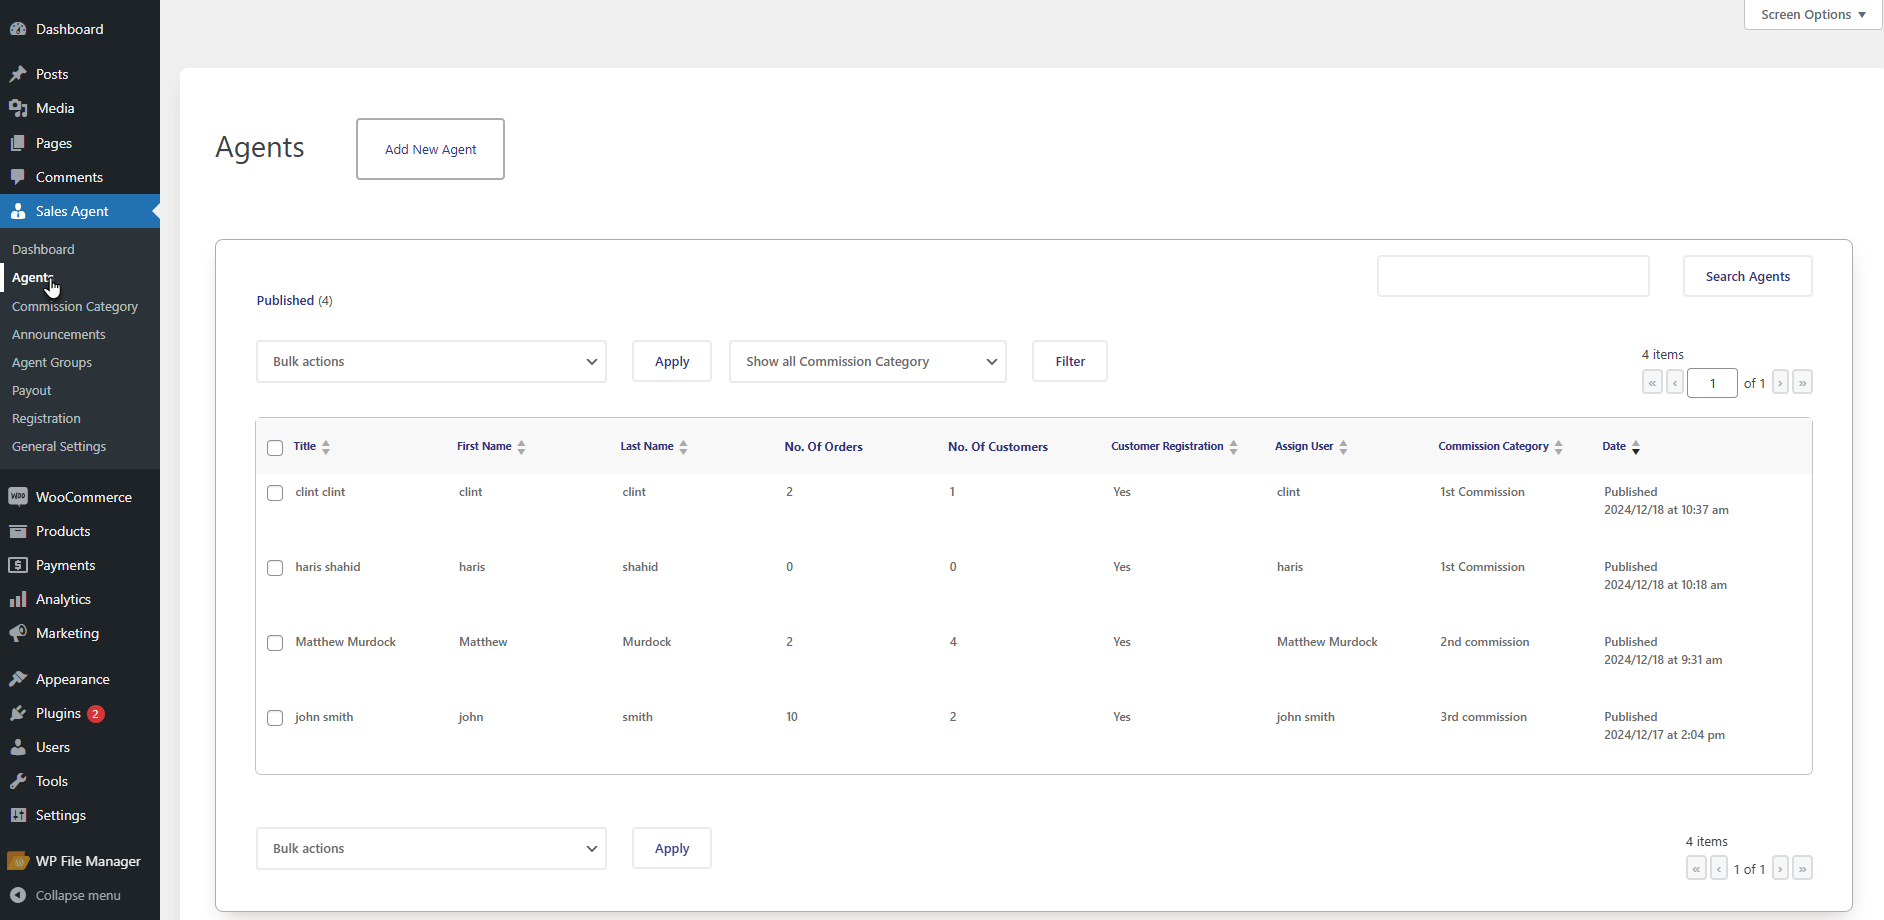Go to last page in bottom pagination
This screenshot has height=920, width=1884.
tap(1802, 868)
